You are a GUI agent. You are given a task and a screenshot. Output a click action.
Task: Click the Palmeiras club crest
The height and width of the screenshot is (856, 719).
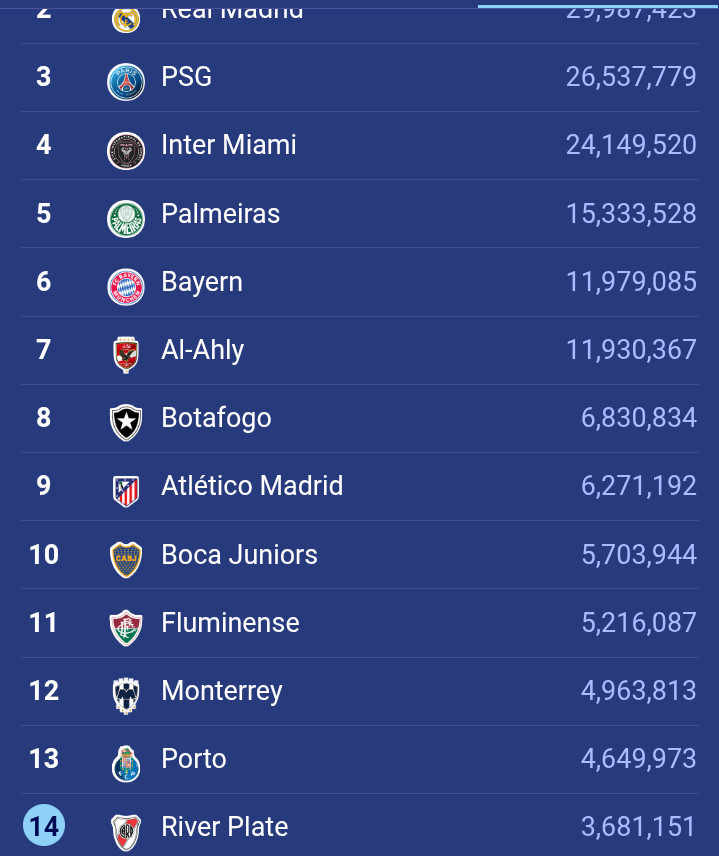(126, 219)
